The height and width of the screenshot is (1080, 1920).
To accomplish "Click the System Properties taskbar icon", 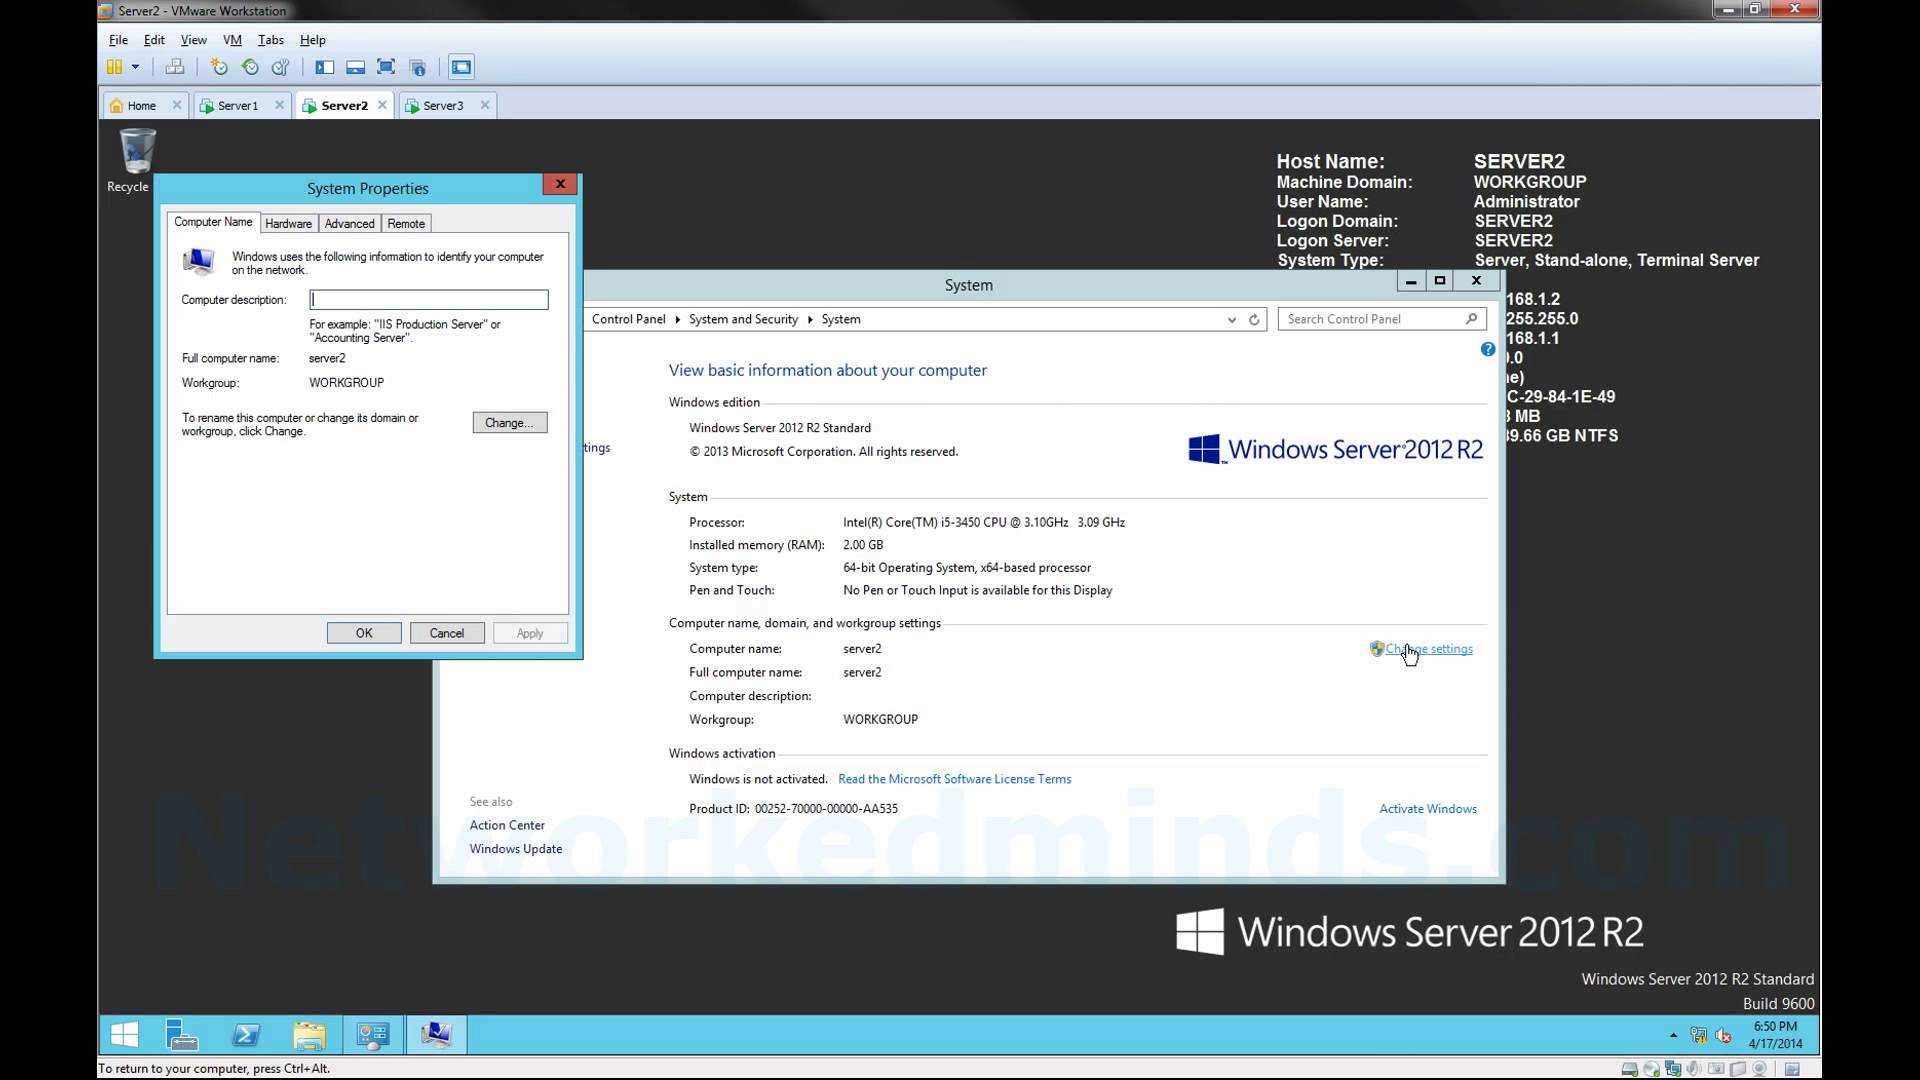I will tap(436, 1035).
